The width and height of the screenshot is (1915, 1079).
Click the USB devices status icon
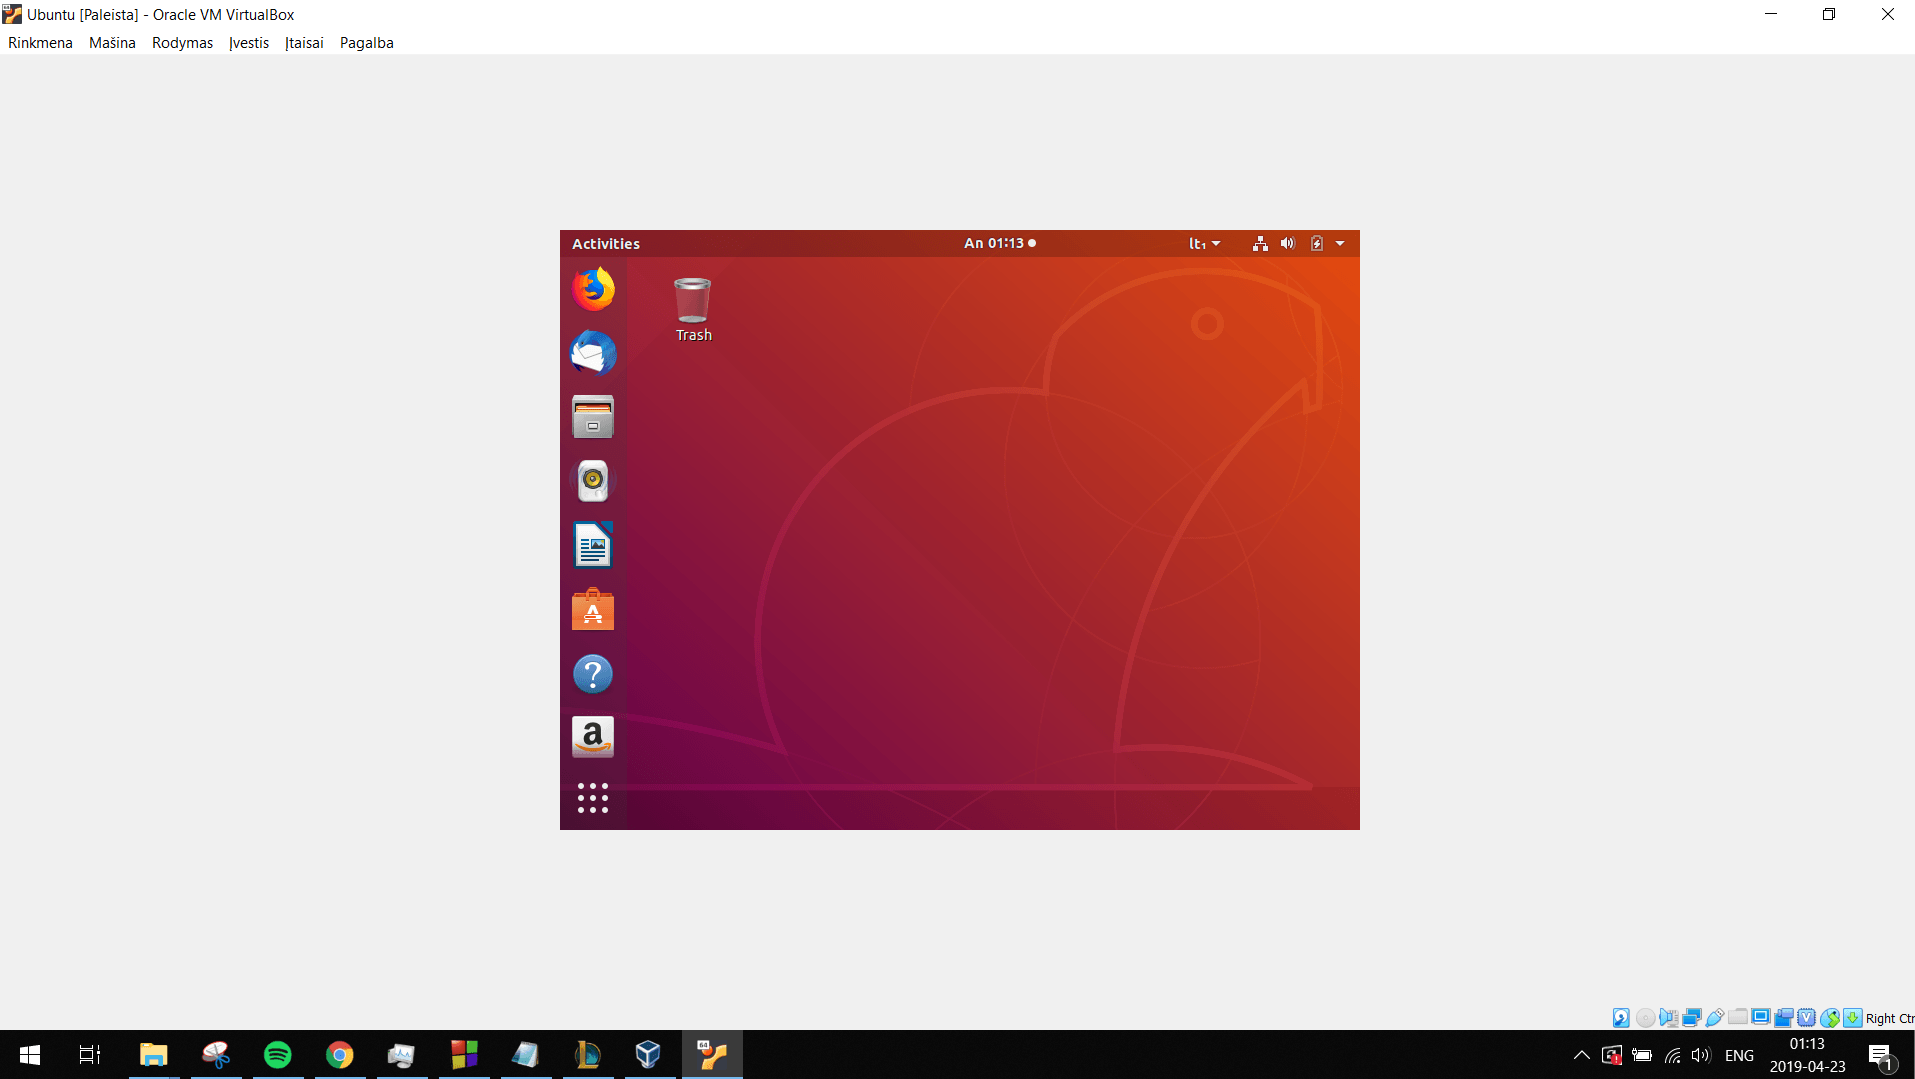(x=1715, y=1017)
